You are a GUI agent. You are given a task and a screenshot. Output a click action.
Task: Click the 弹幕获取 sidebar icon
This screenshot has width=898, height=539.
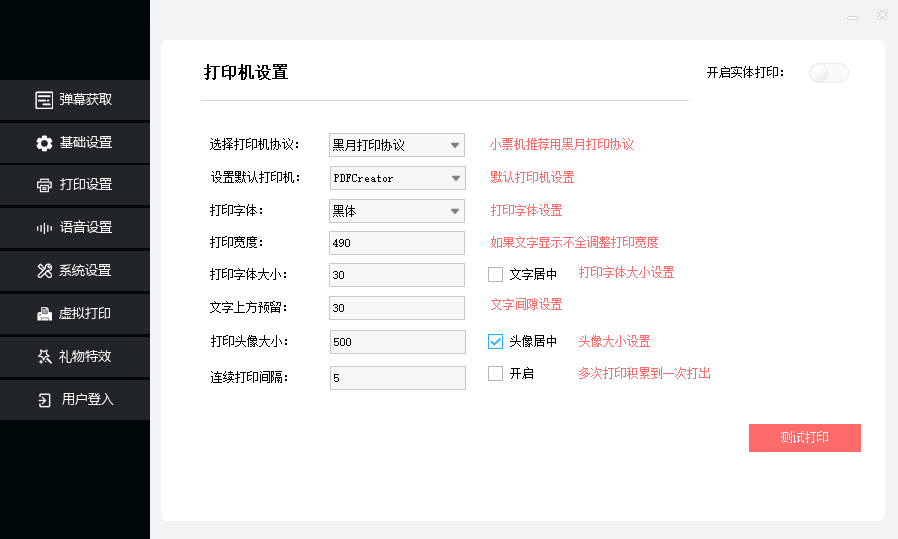[x=43, y=100]
